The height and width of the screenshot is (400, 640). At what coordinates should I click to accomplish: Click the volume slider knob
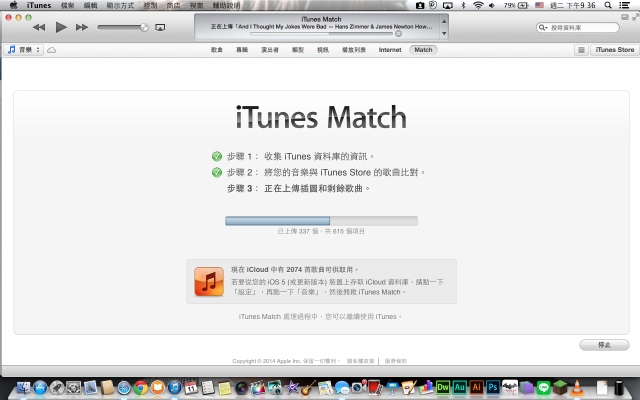point(144,27)
